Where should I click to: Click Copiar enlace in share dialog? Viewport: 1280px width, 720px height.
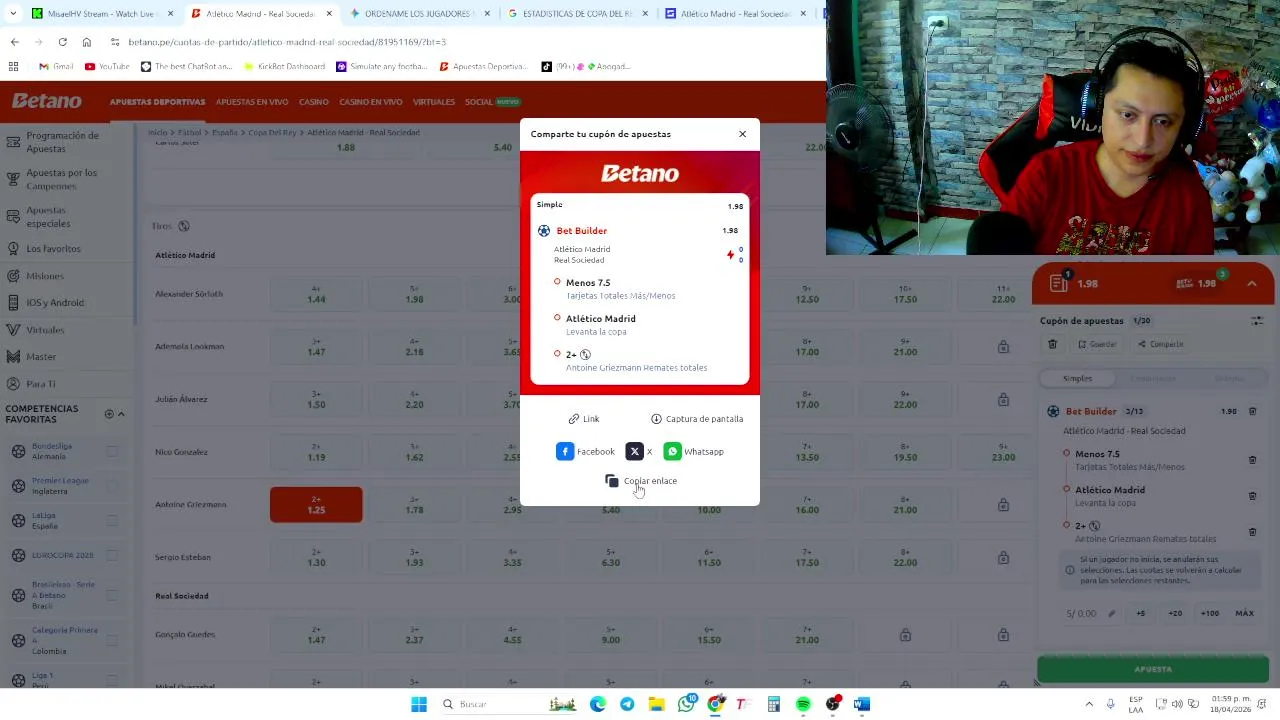point(641,481)
